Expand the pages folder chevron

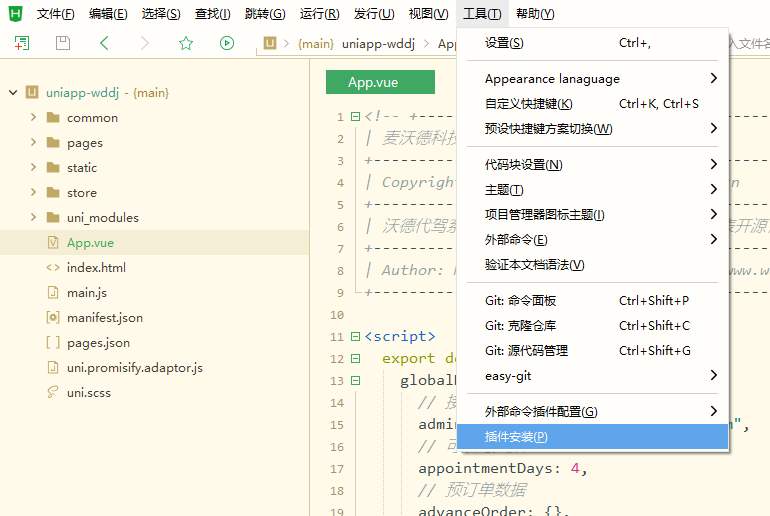33,142
